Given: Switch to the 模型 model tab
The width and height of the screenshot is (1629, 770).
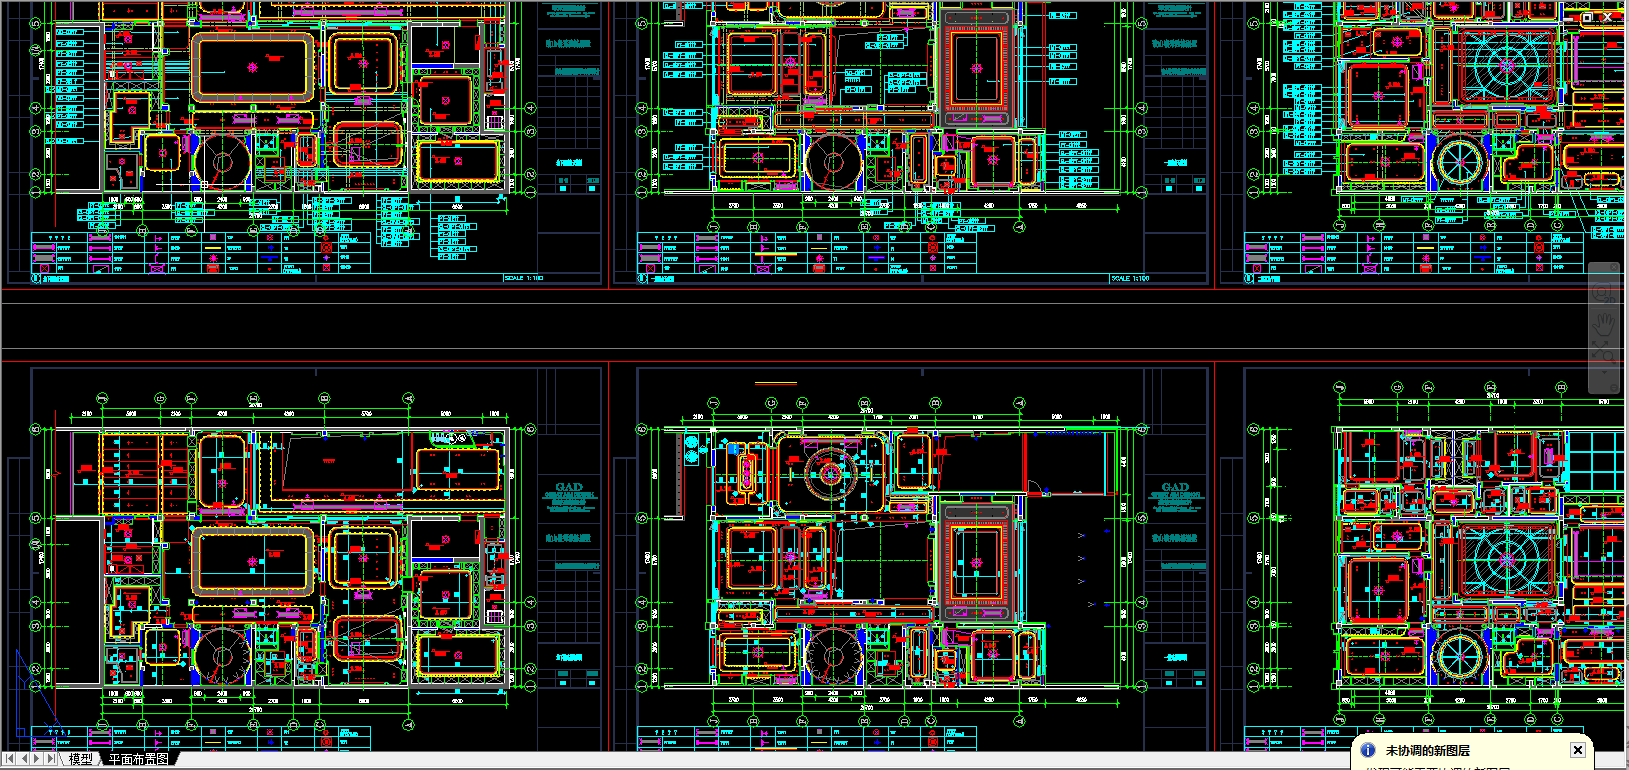Looking at the screenshot, I should coord(80,759).
